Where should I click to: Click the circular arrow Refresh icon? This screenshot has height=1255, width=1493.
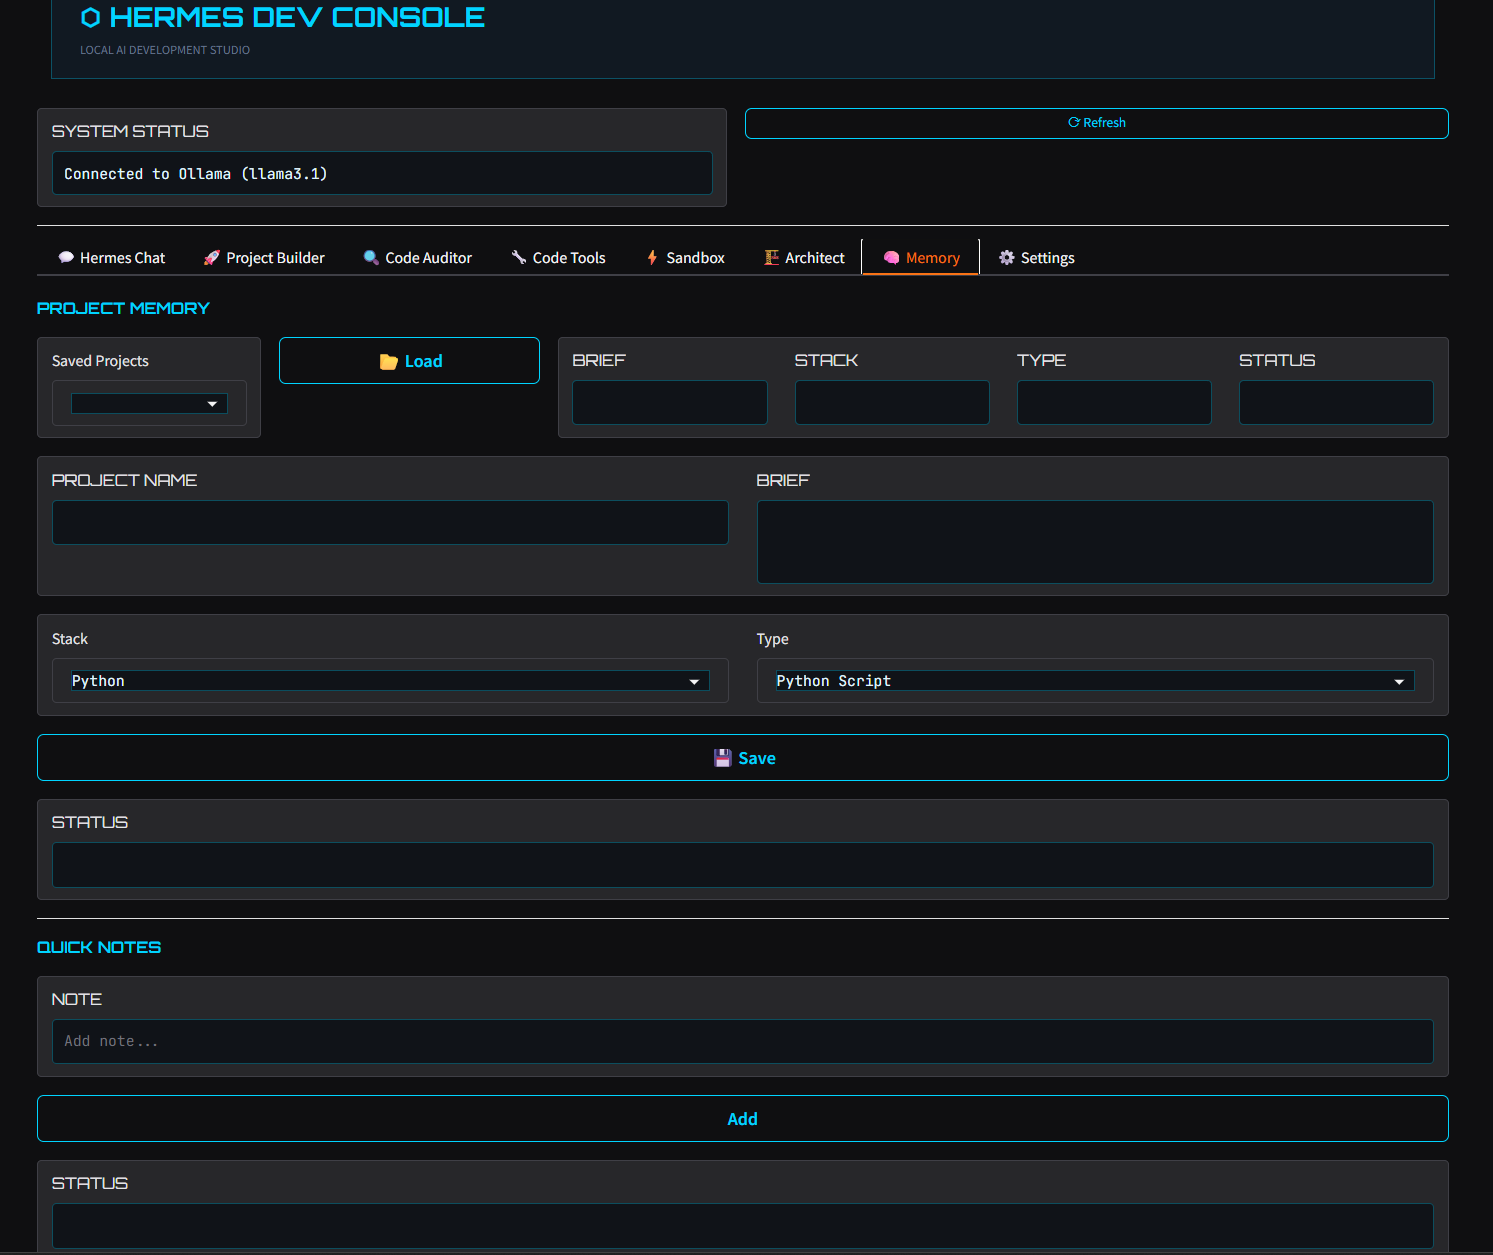[1074, 123]
